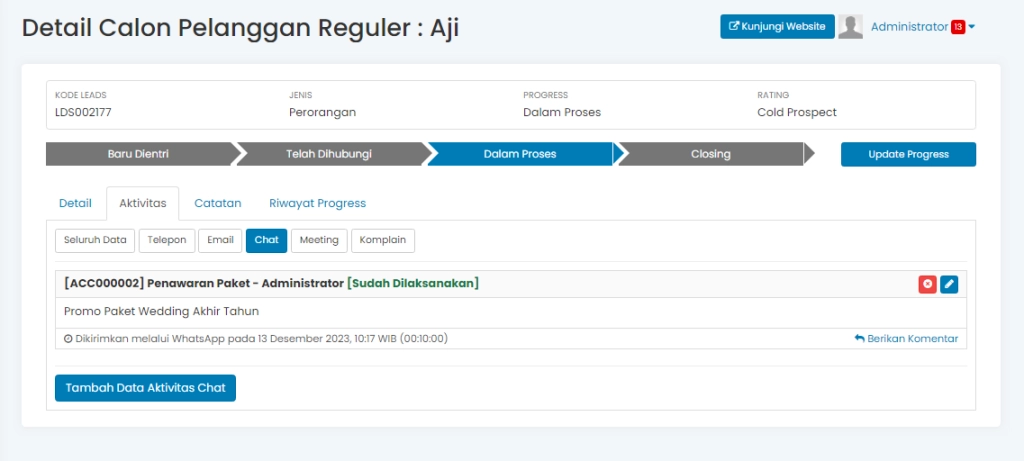Click the Telah Dihubungi progress step
The width and height of the screenshot is (1024, 461).
click(x=331, y=154)
